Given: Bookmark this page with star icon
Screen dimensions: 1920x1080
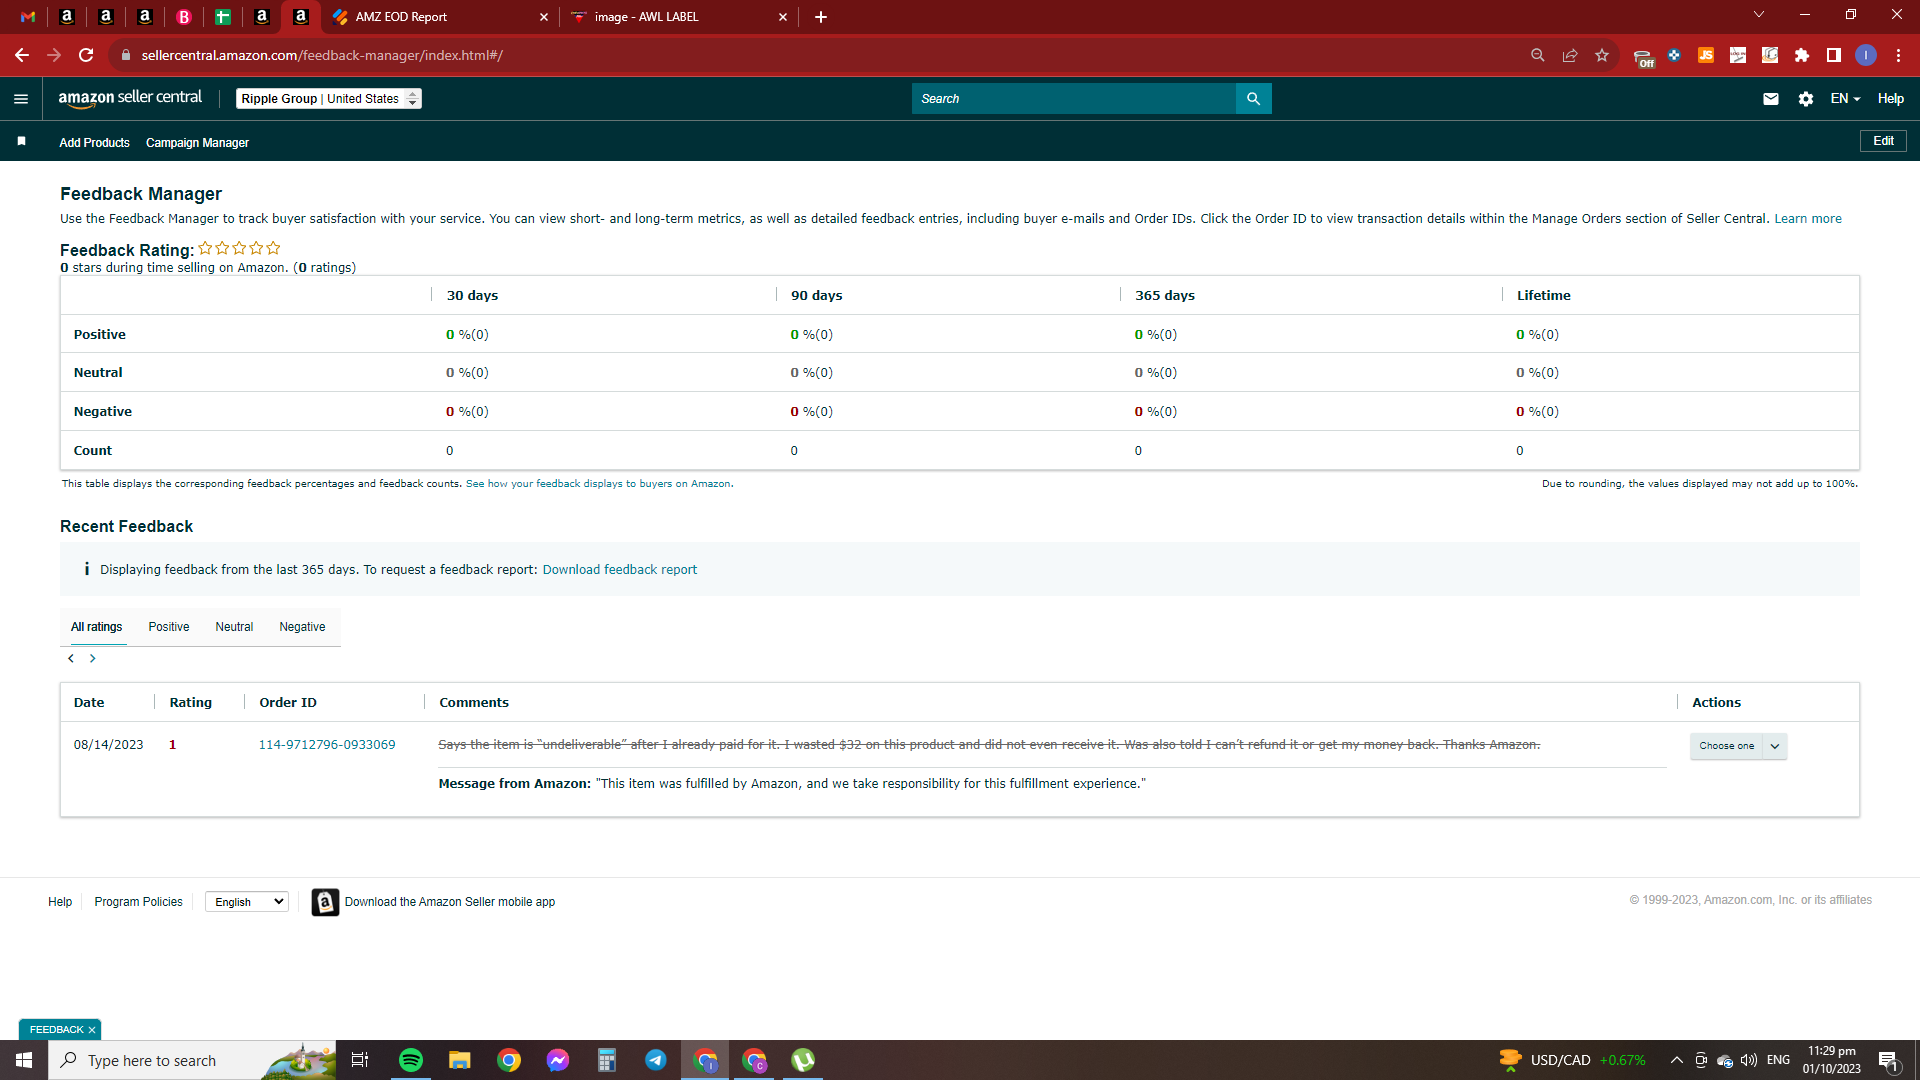Looking at the screenshot, I should [x=1602, y=55].
